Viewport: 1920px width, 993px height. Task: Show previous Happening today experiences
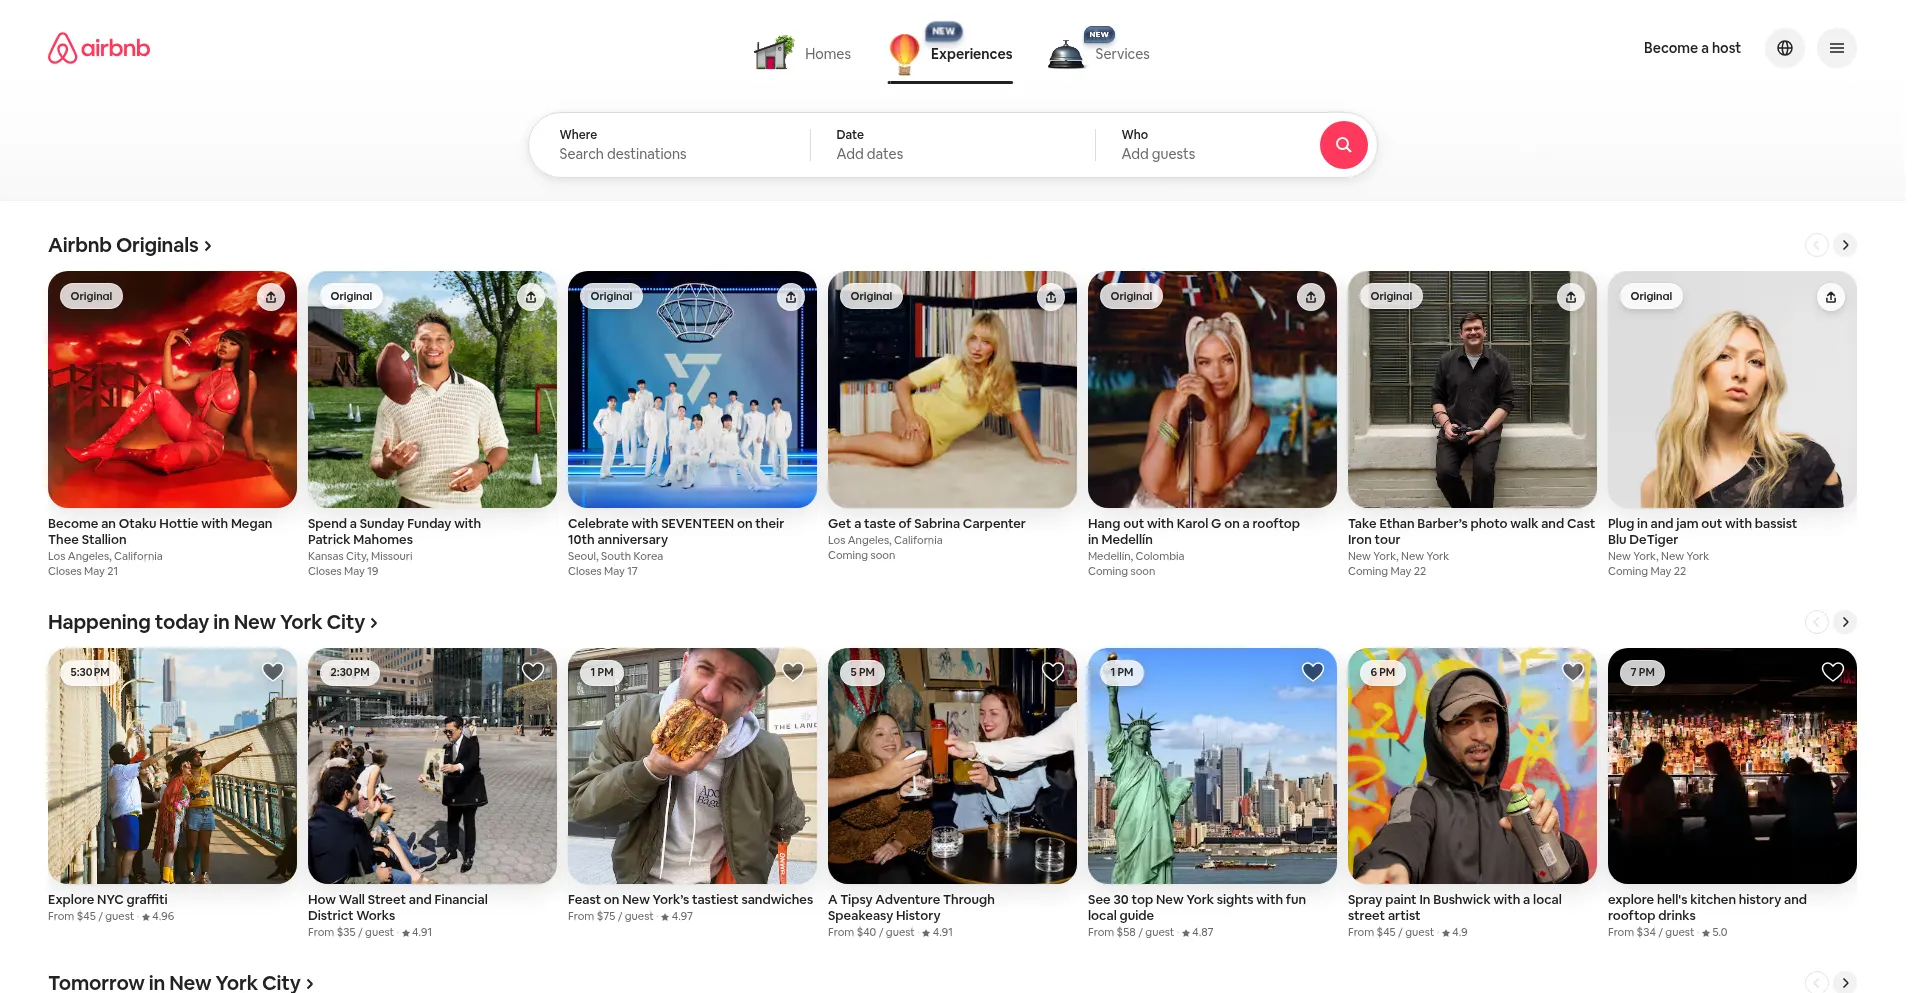pos(1817,622)
